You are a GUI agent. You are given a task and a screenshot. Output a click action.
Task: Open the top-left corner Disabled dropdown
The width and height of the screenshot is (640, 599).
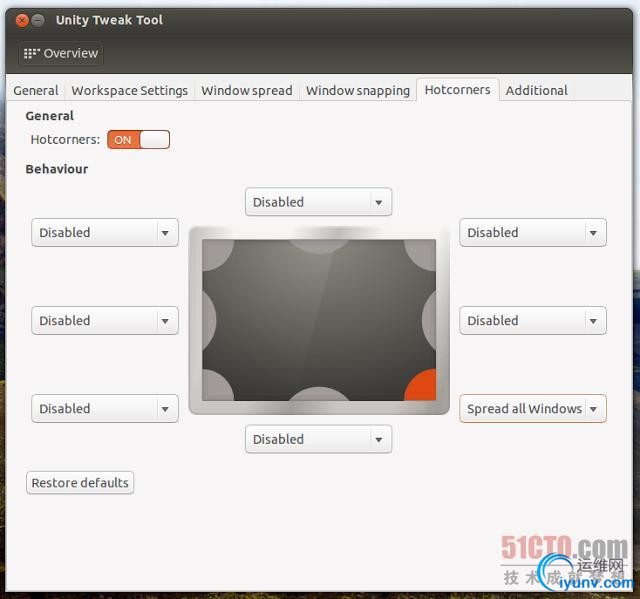pyautogui.click(x=105, y=233)
